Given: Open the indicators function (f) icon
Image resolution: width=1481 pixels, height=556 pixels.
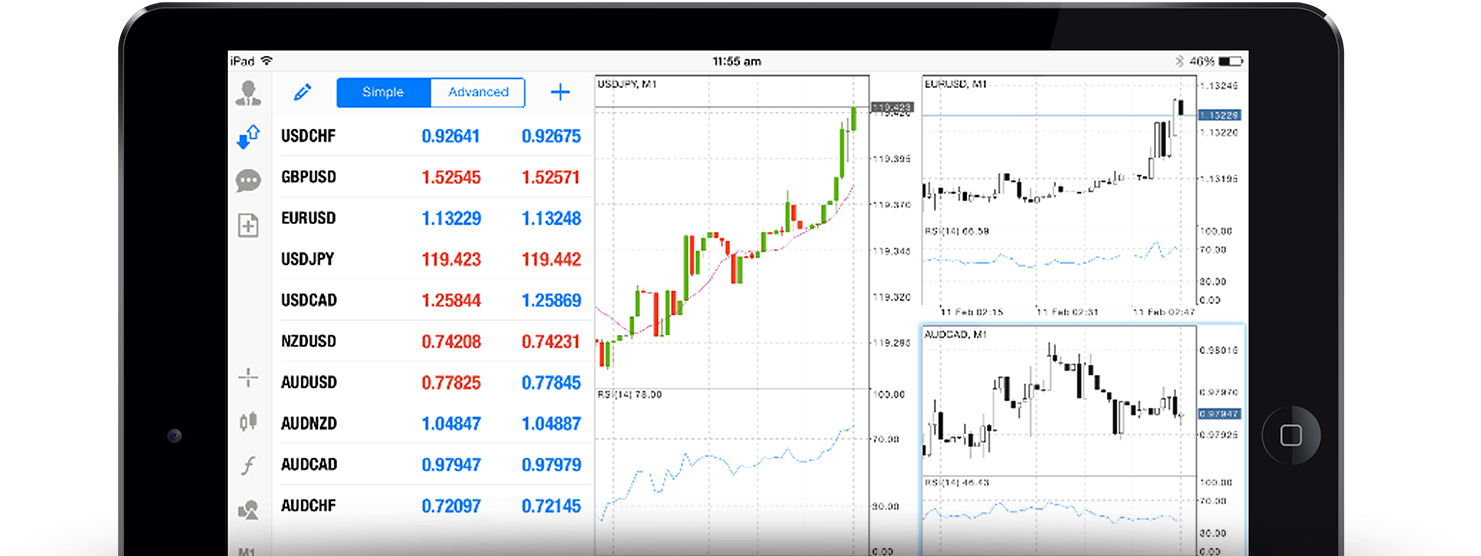Looking at the screenshot, I should 248,466.
